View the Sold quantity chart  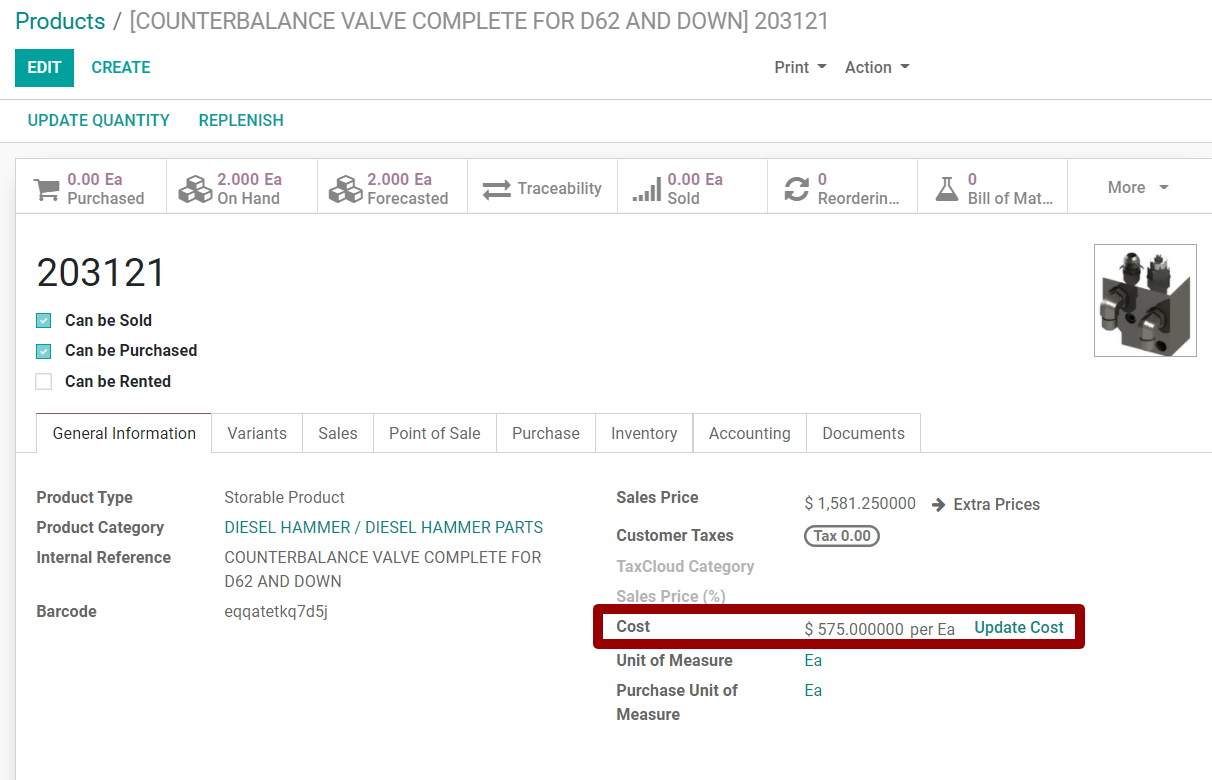tap(691, 186)
